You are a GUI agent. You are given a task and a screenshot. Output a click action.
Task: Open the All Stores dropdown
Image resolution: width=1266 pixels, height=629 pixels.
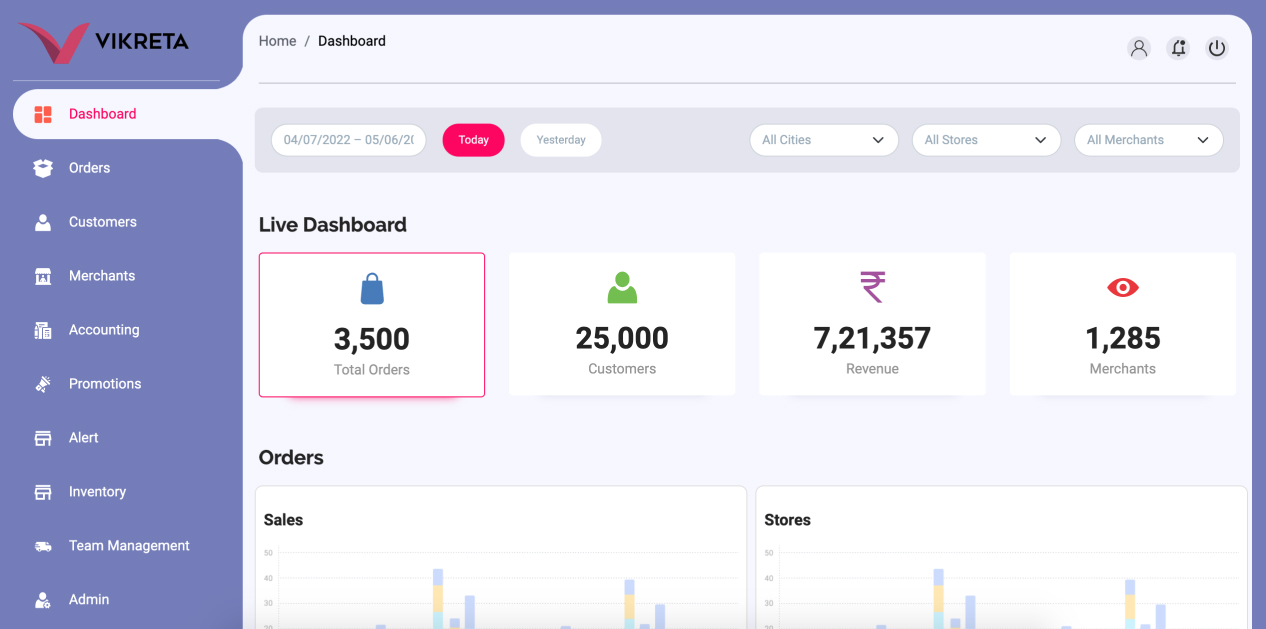coord(985,140)
